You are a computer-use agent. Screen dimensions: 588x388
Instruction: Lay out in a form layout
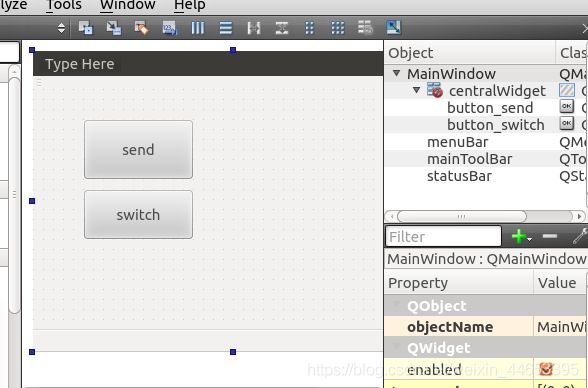(310, 28)
